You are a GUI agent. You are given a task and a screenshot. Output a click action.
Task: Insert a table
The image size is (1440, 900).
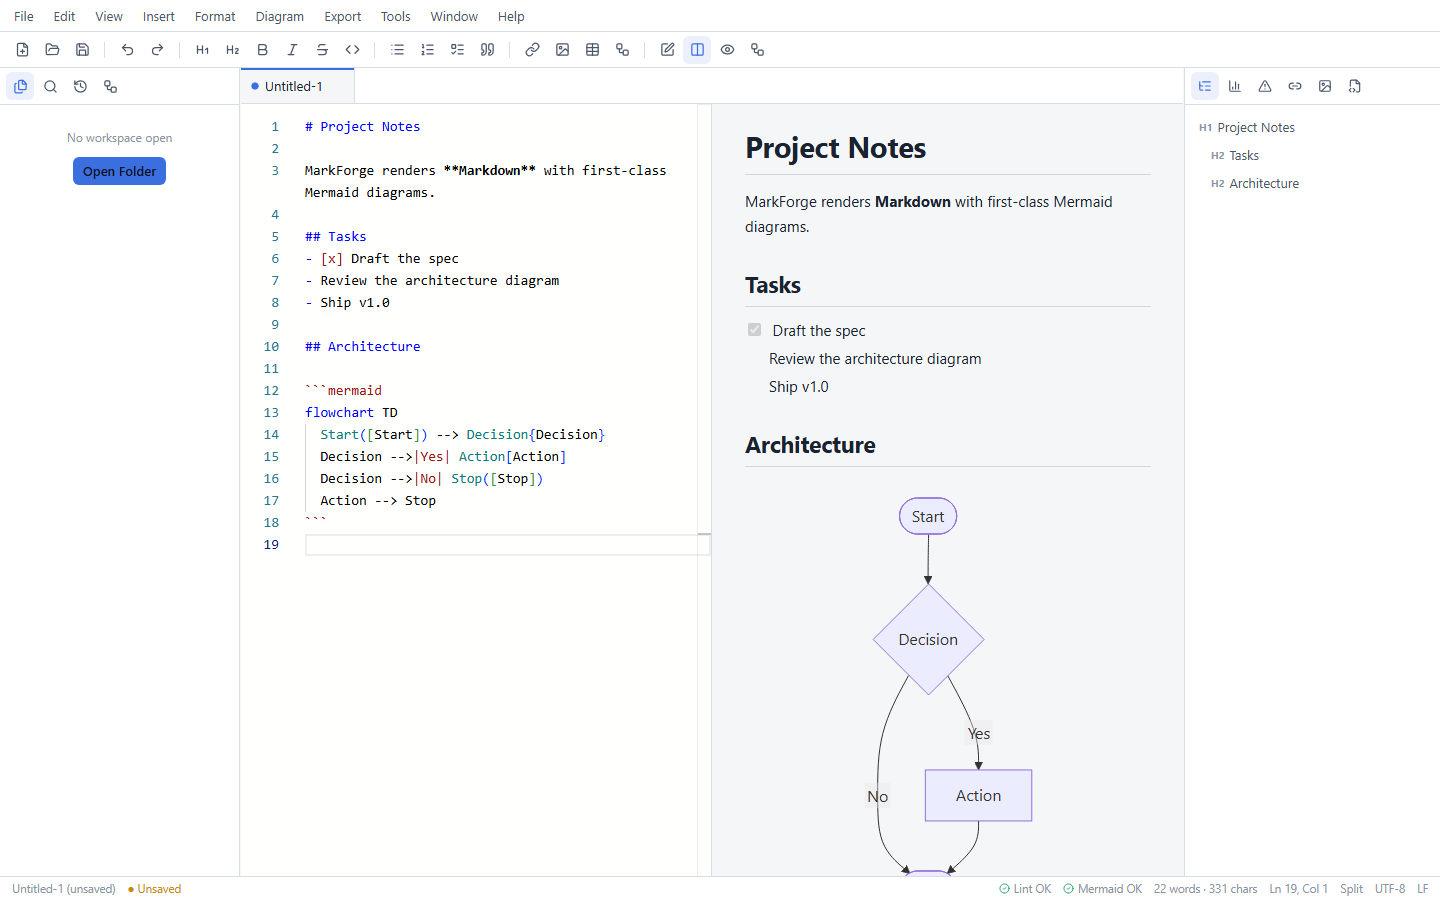(x=593, y=50)
